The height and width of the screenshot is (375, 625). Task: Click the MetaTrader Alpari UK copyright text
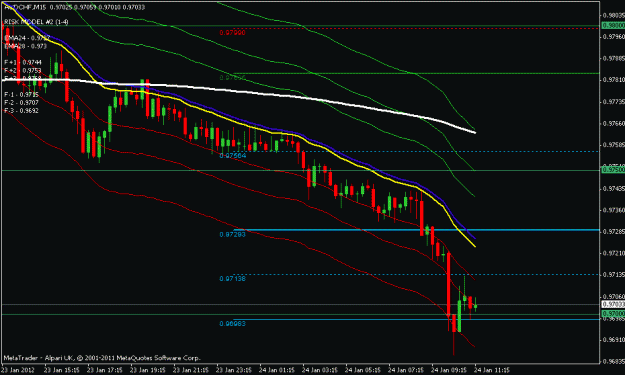pos(102,358)
